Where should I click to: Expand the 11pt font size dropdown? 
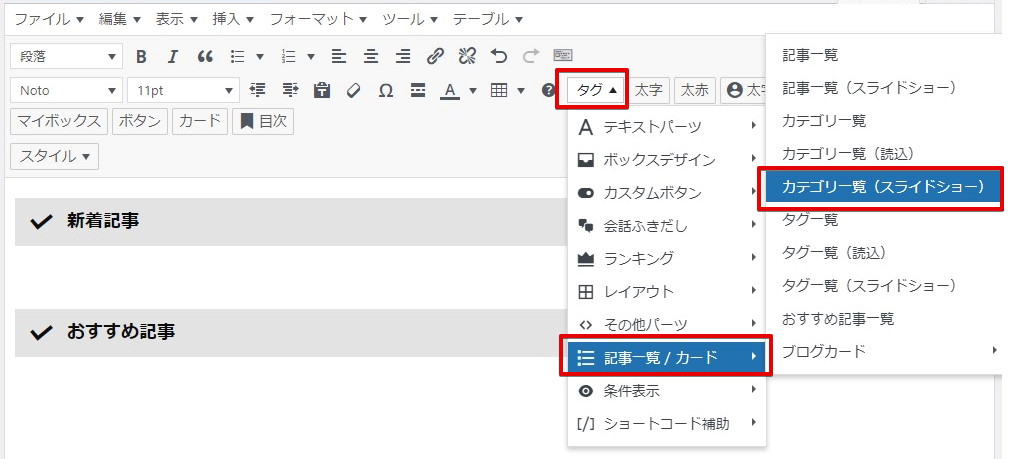(183, 91)
